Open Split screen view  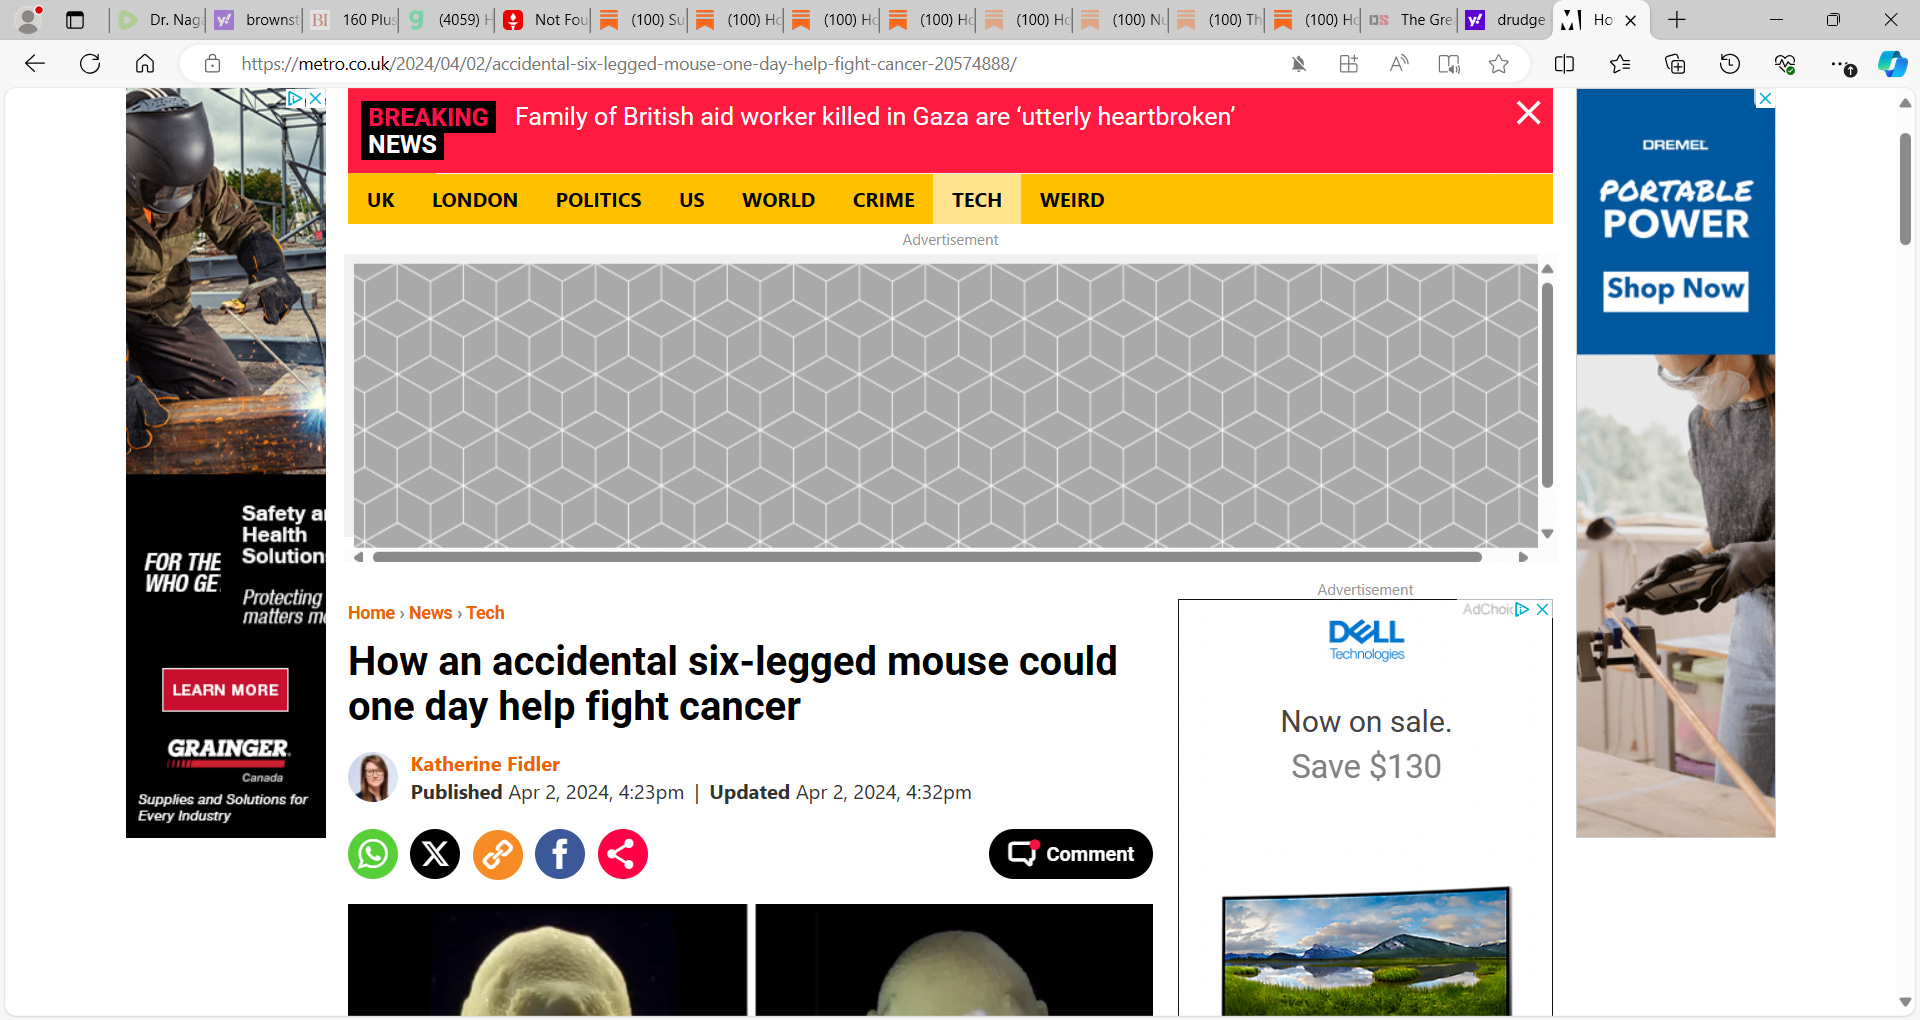click(1565, 64)
